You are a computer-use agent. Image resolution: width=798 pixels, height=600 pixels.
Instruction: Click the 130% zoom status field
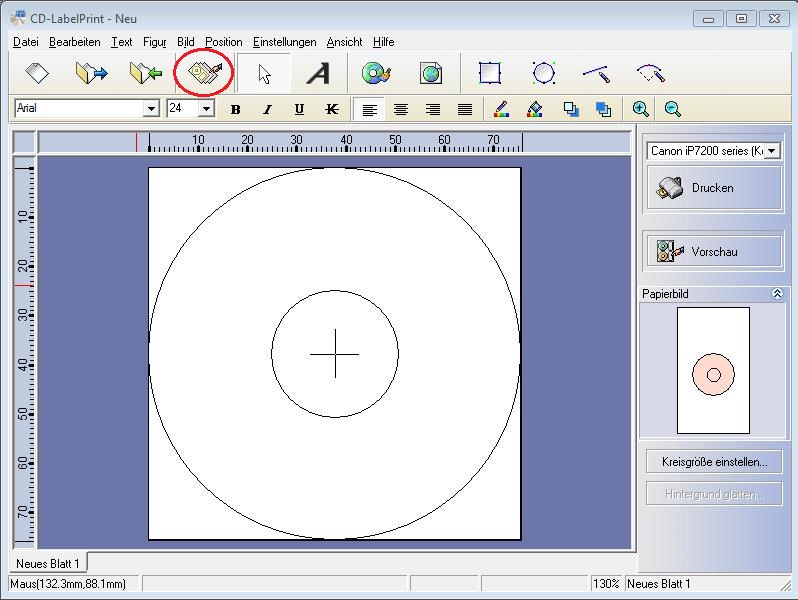[x=606, y=584]
